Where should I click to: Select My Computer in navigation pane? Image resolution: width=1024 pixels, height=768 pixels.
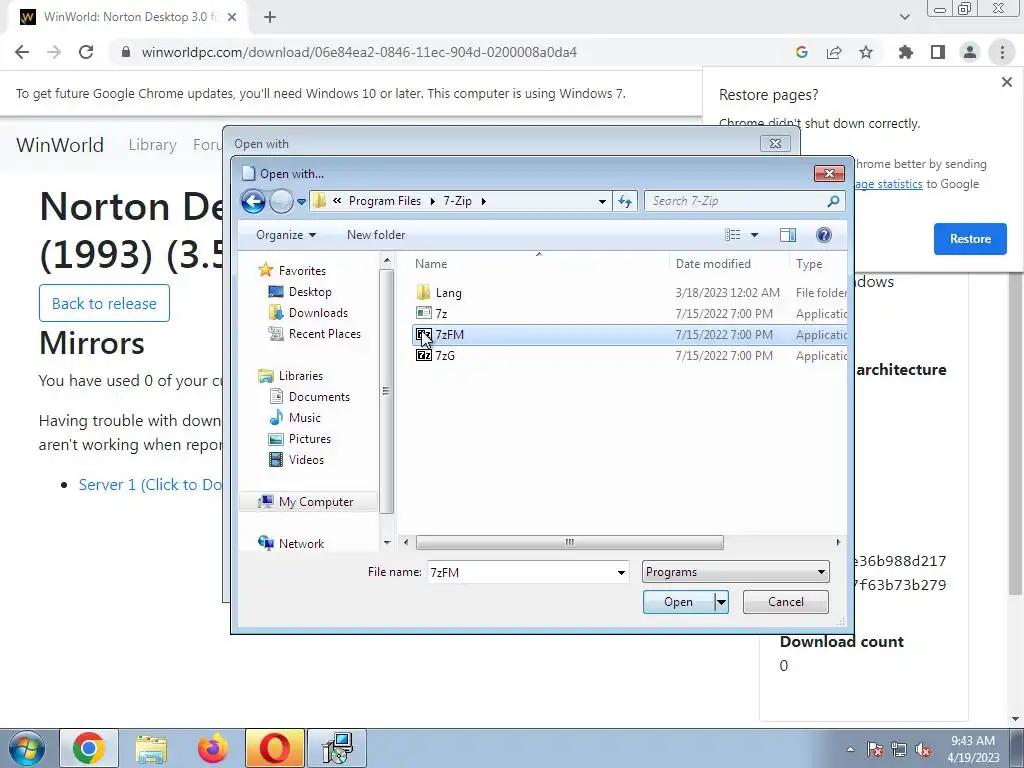pyautogui.click(x=306, y=502)
